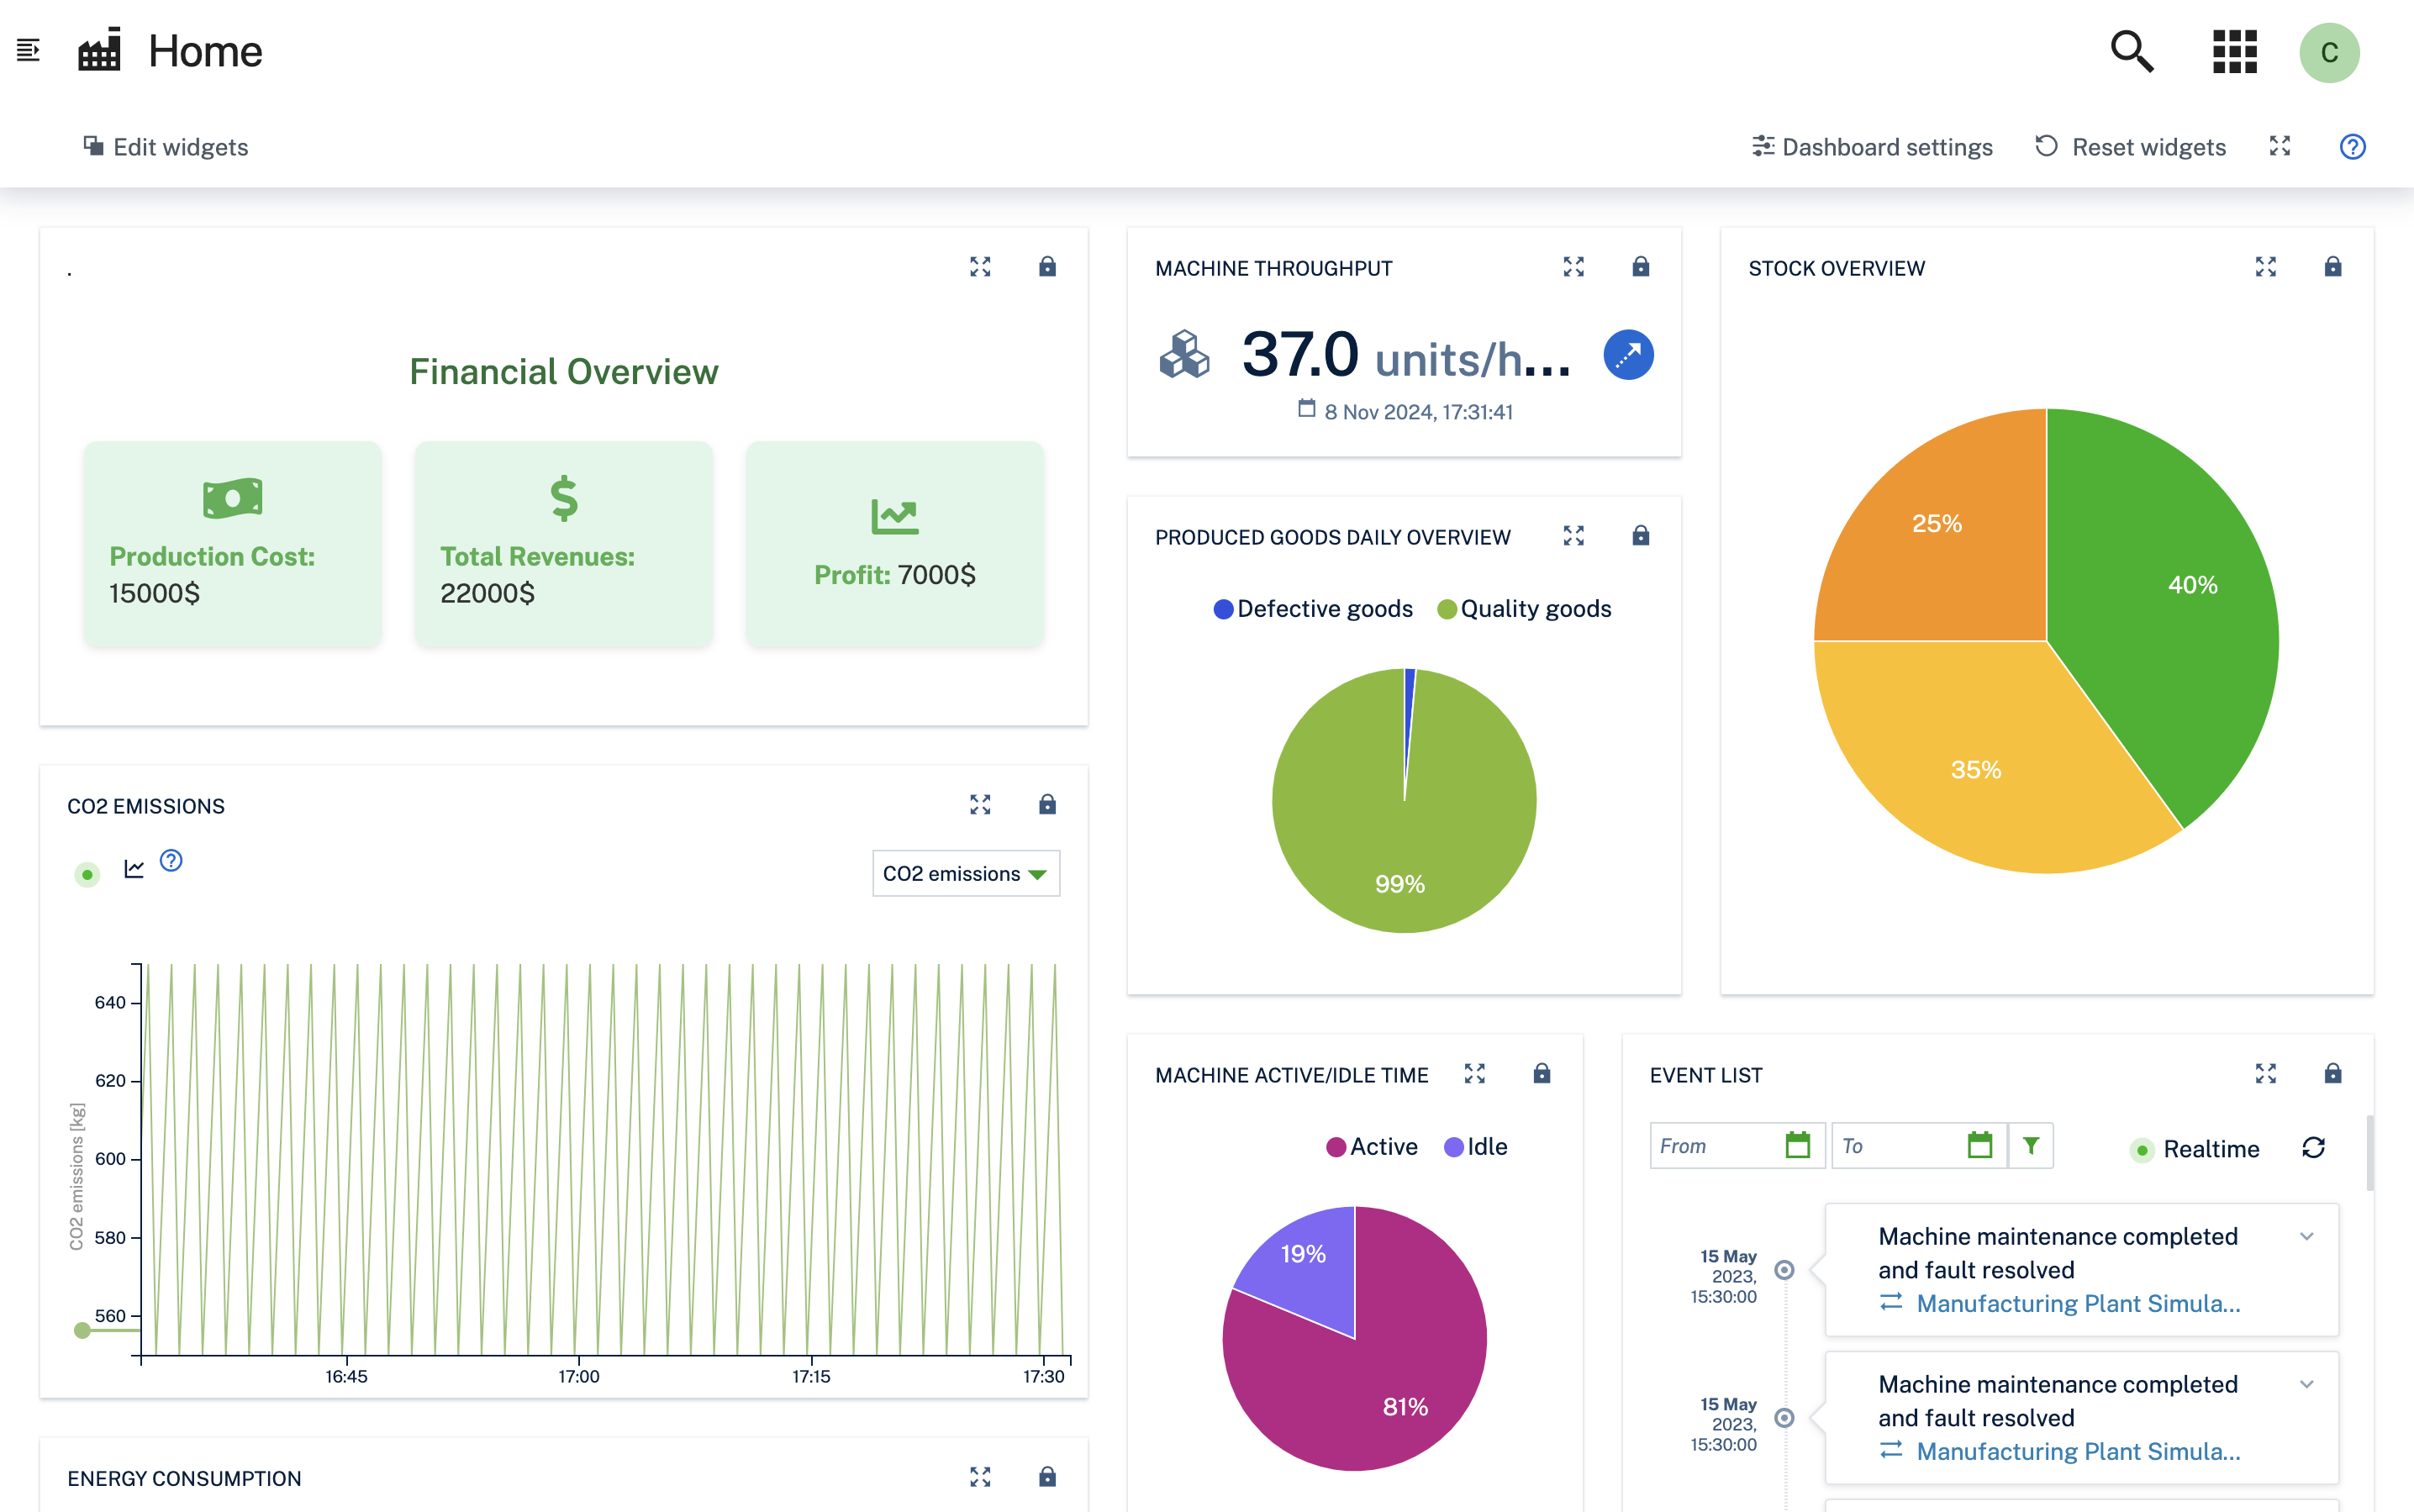Expand first Machine maintenance completed event
Image resolution: width=2414 pixels, height=1512 pixels.
pos(2307,1236)
